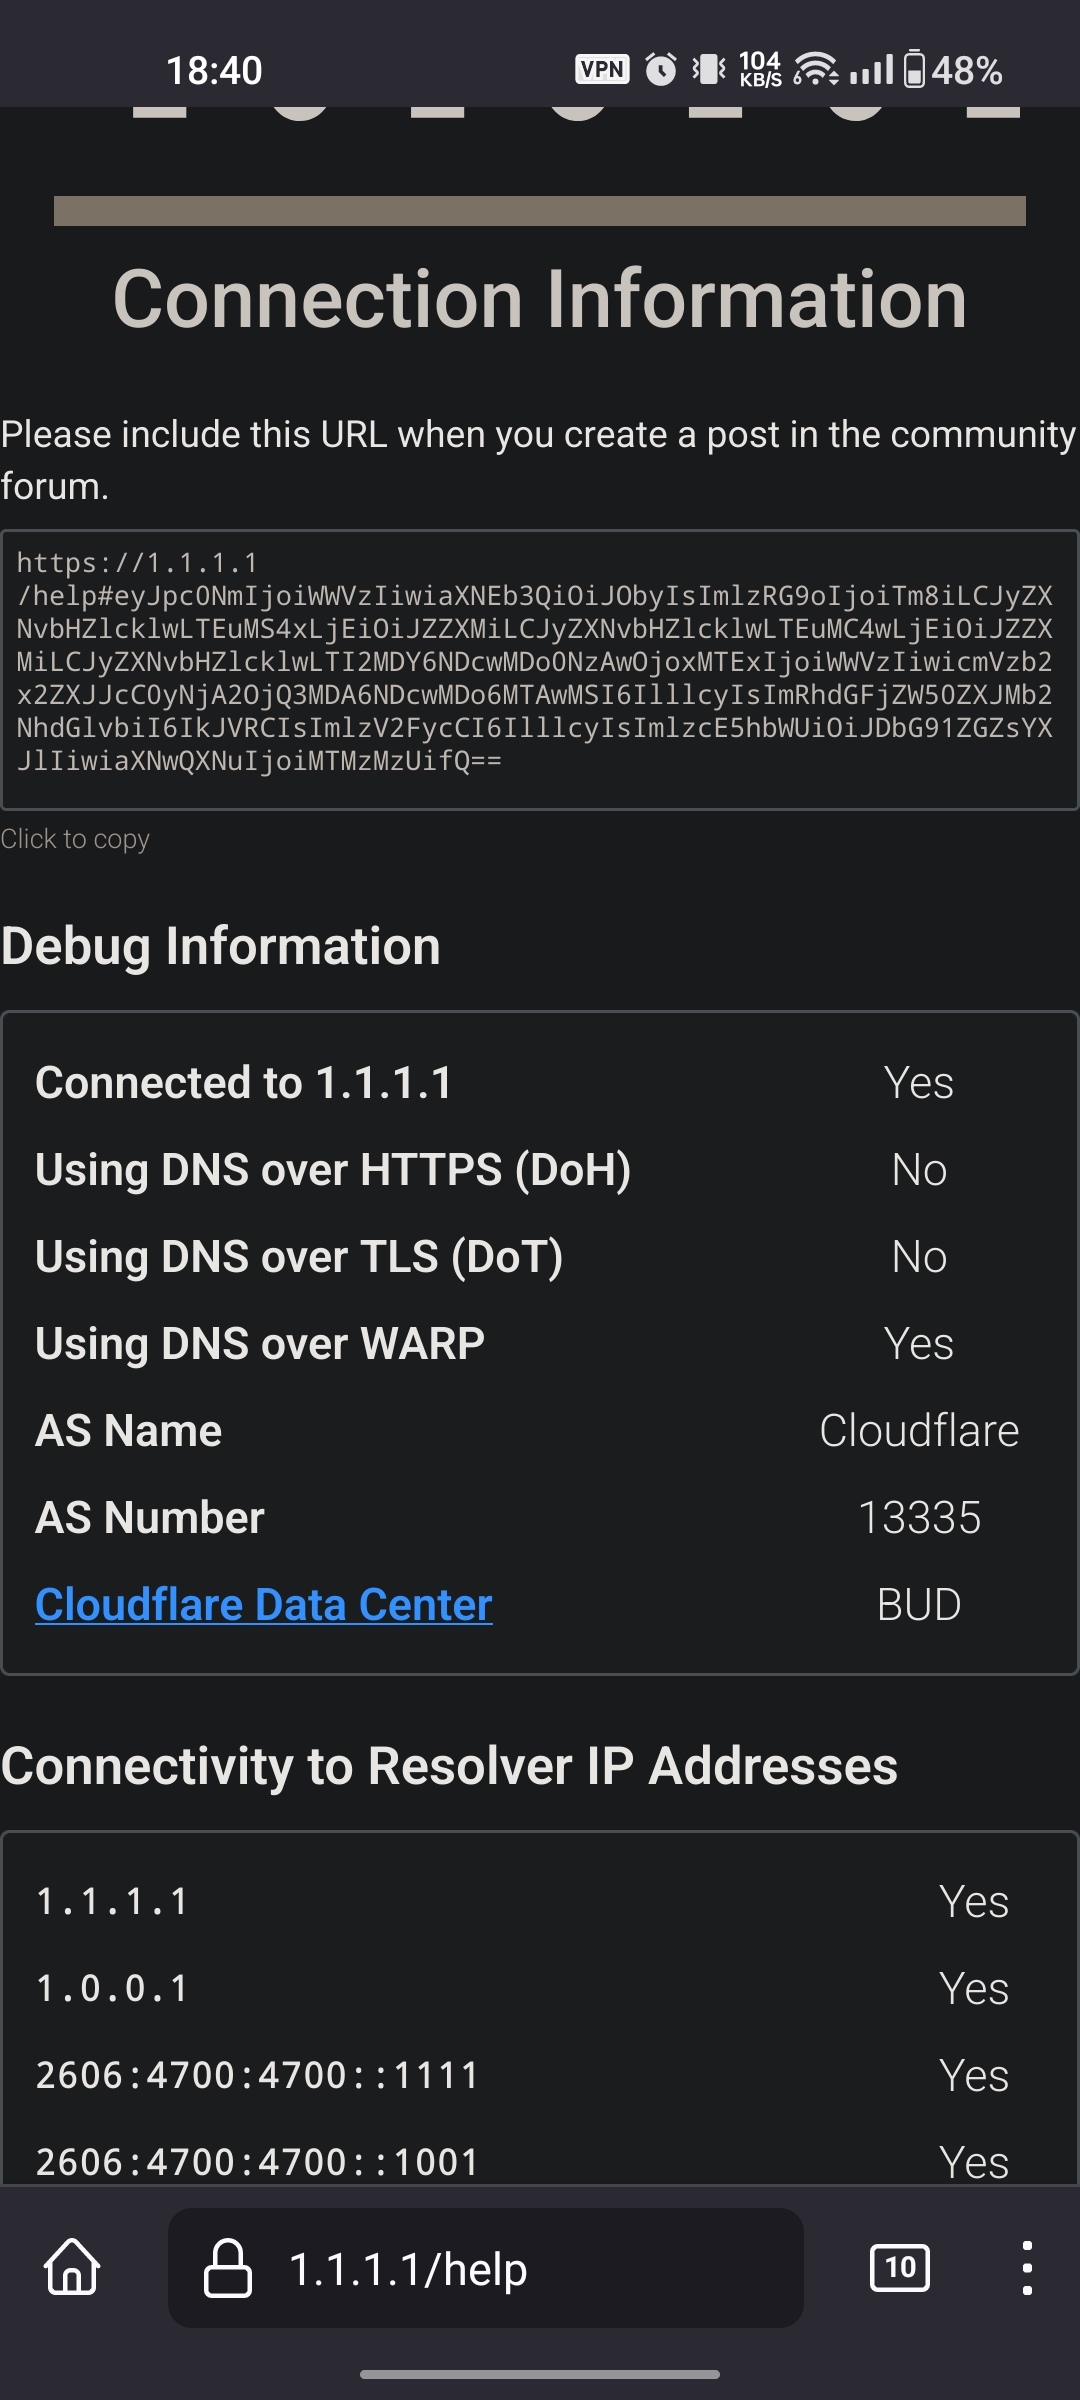Select the 1.1.1.1/help address bar

(x=486, y=2267)
